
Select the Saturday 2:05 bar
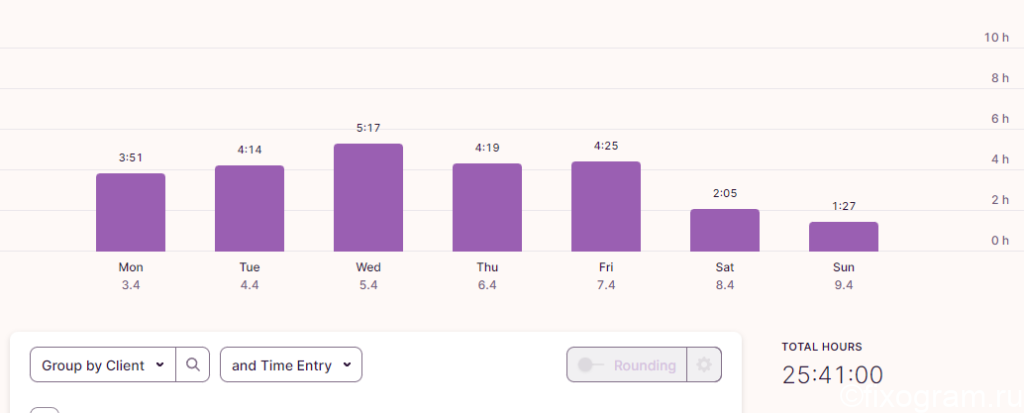click(725, 230)
